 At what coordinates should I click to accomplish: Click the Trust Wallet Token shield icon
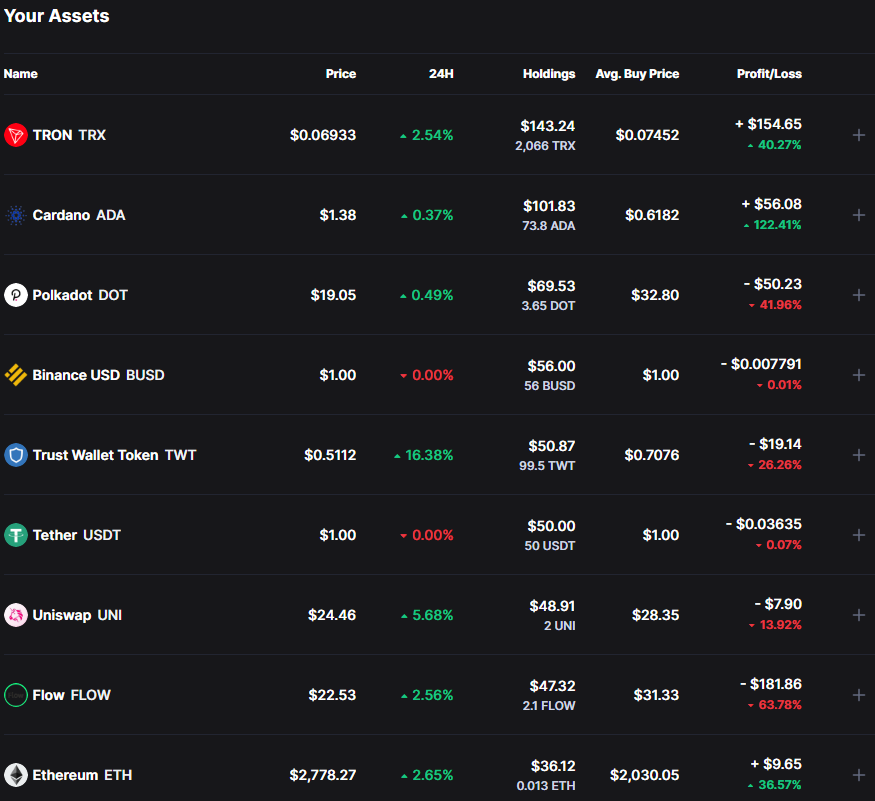(x=15, y=455)
